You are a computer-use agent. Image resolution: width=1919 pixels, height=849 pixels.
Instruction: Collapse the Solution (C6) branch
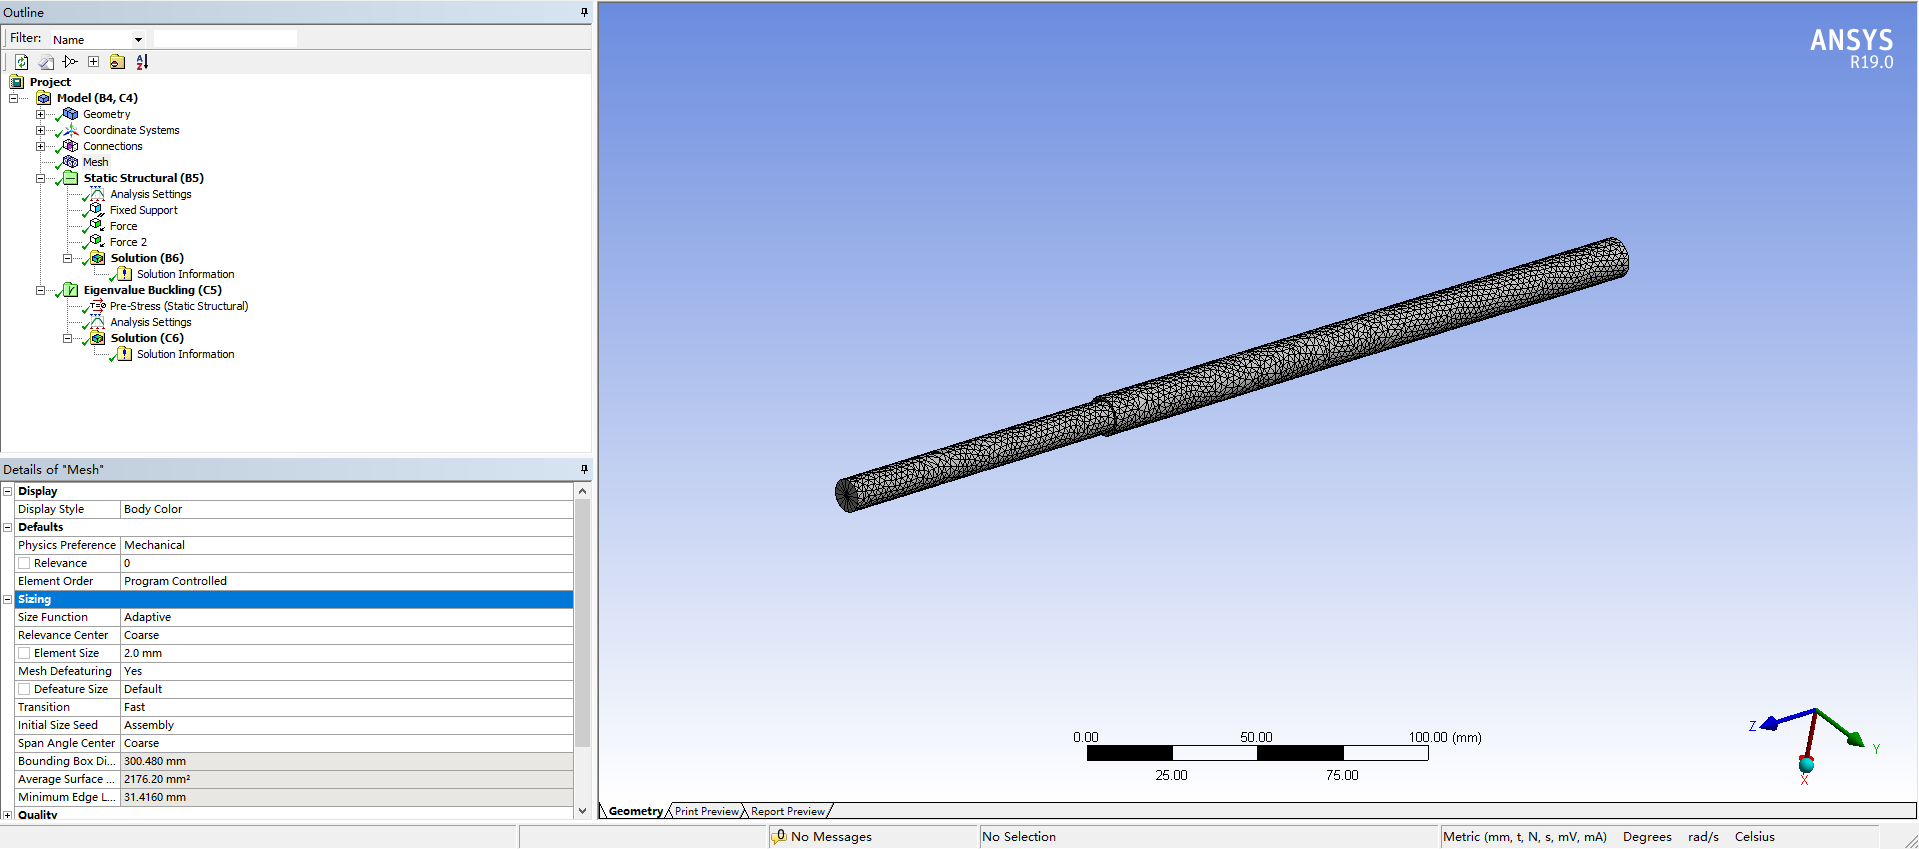click(x=68, y=338)
